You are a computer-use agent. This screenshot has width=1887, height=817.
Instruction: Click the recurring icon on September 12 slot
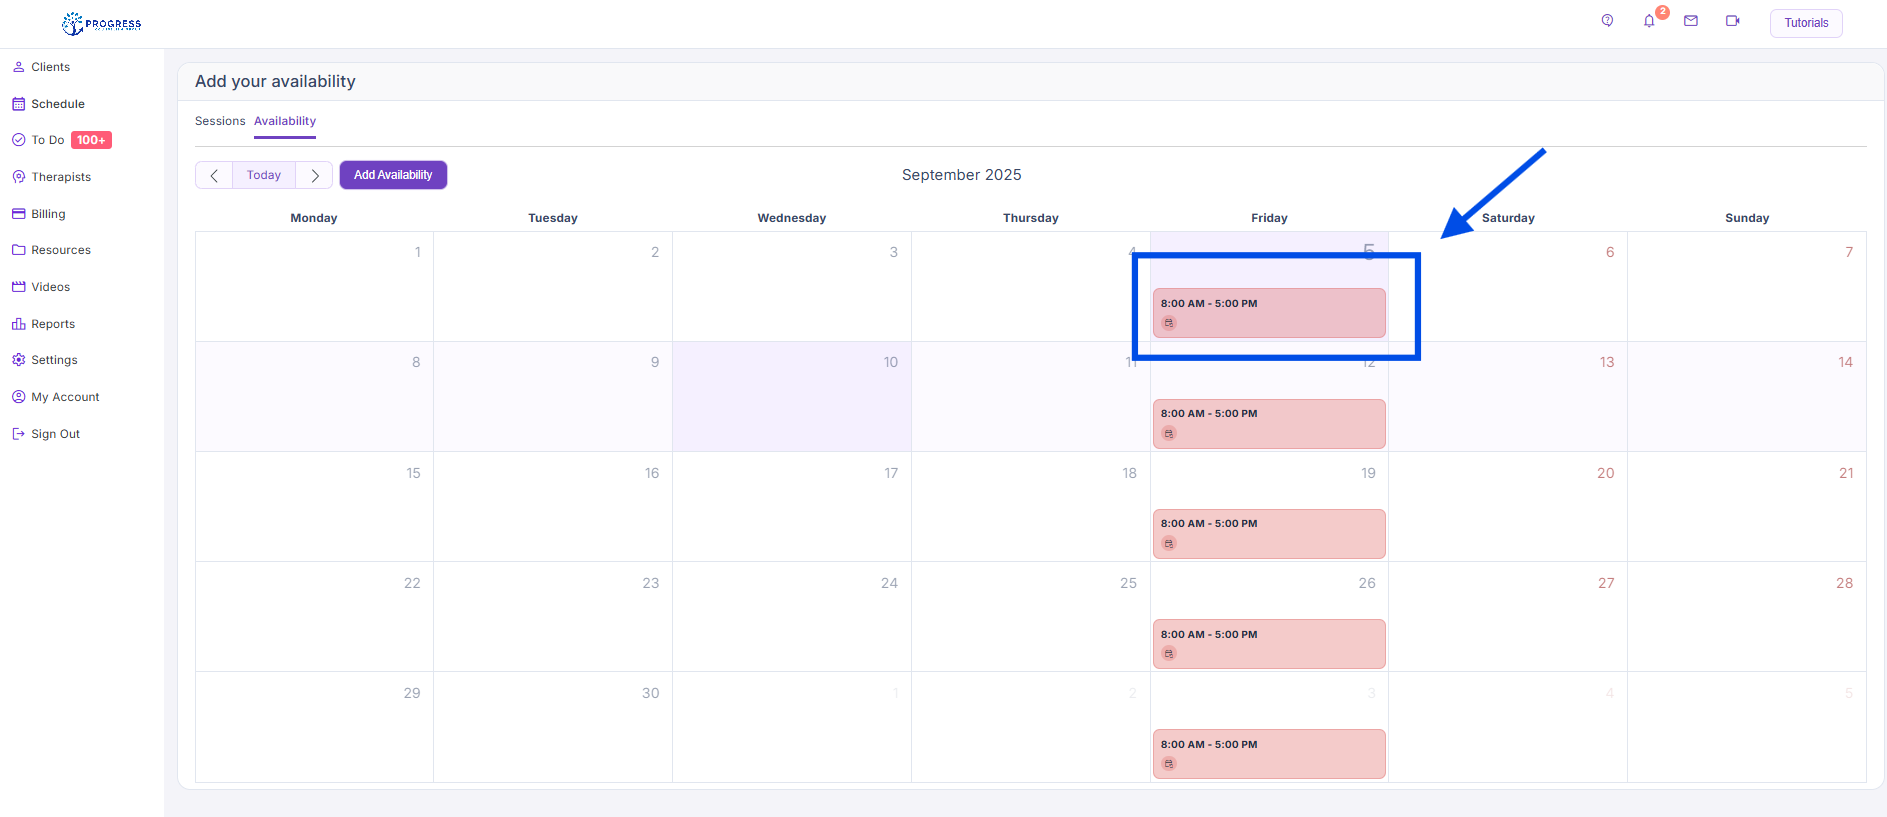click(1169, 434)
